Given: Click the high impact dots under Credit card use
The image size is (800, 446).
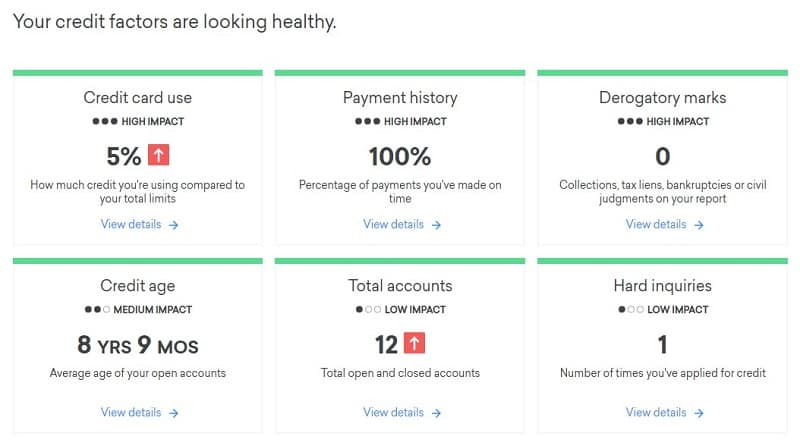Looking at the screenshot, I should point(104,122).
